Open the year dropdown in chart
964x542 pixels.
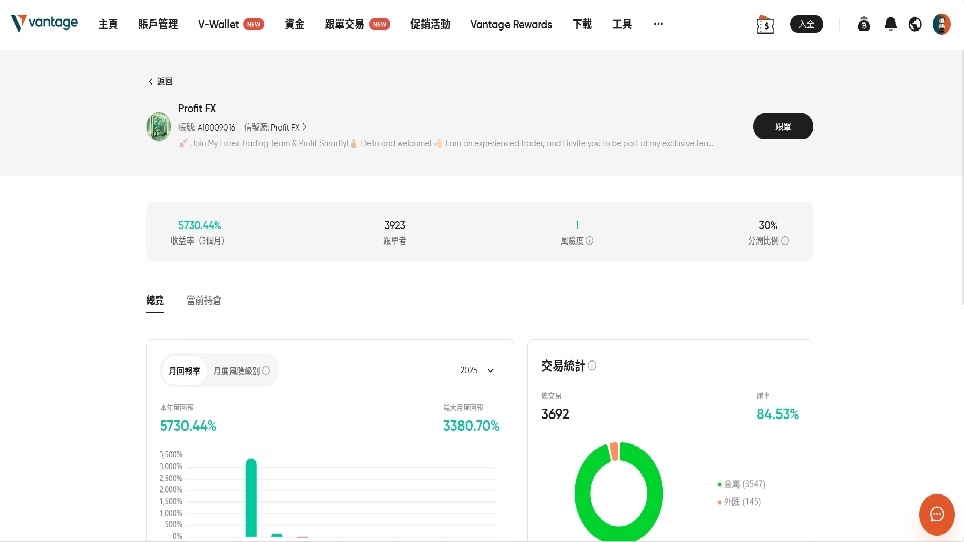(x=477, y=370)
